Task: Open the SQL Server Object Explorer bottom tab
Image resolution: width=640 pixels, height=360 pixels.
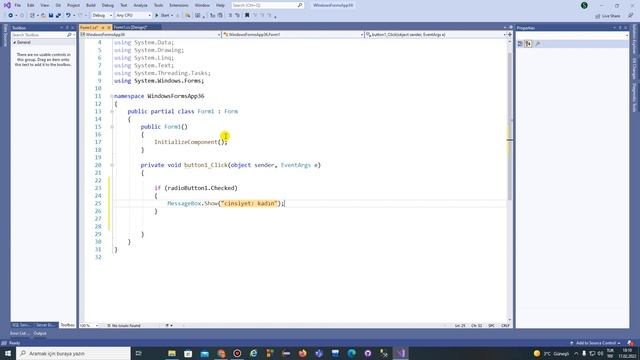Action: coord(21,325)
